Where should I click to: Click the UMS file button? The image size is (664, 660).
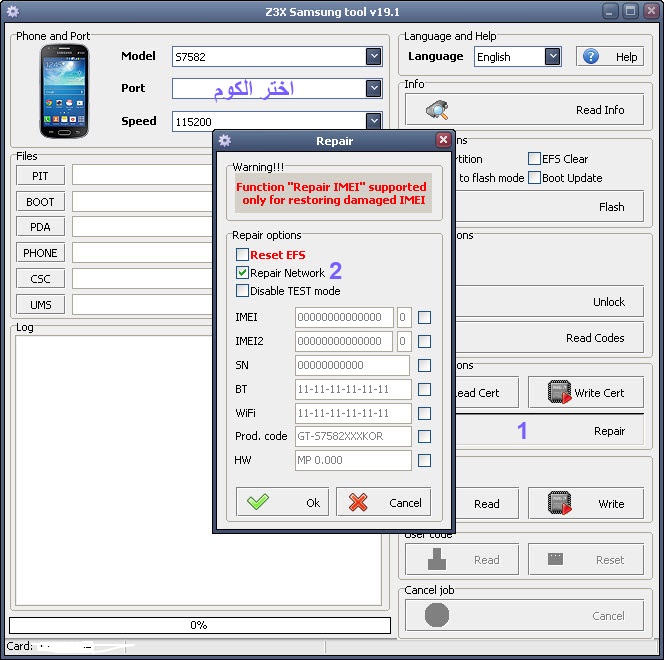[40, 304]
